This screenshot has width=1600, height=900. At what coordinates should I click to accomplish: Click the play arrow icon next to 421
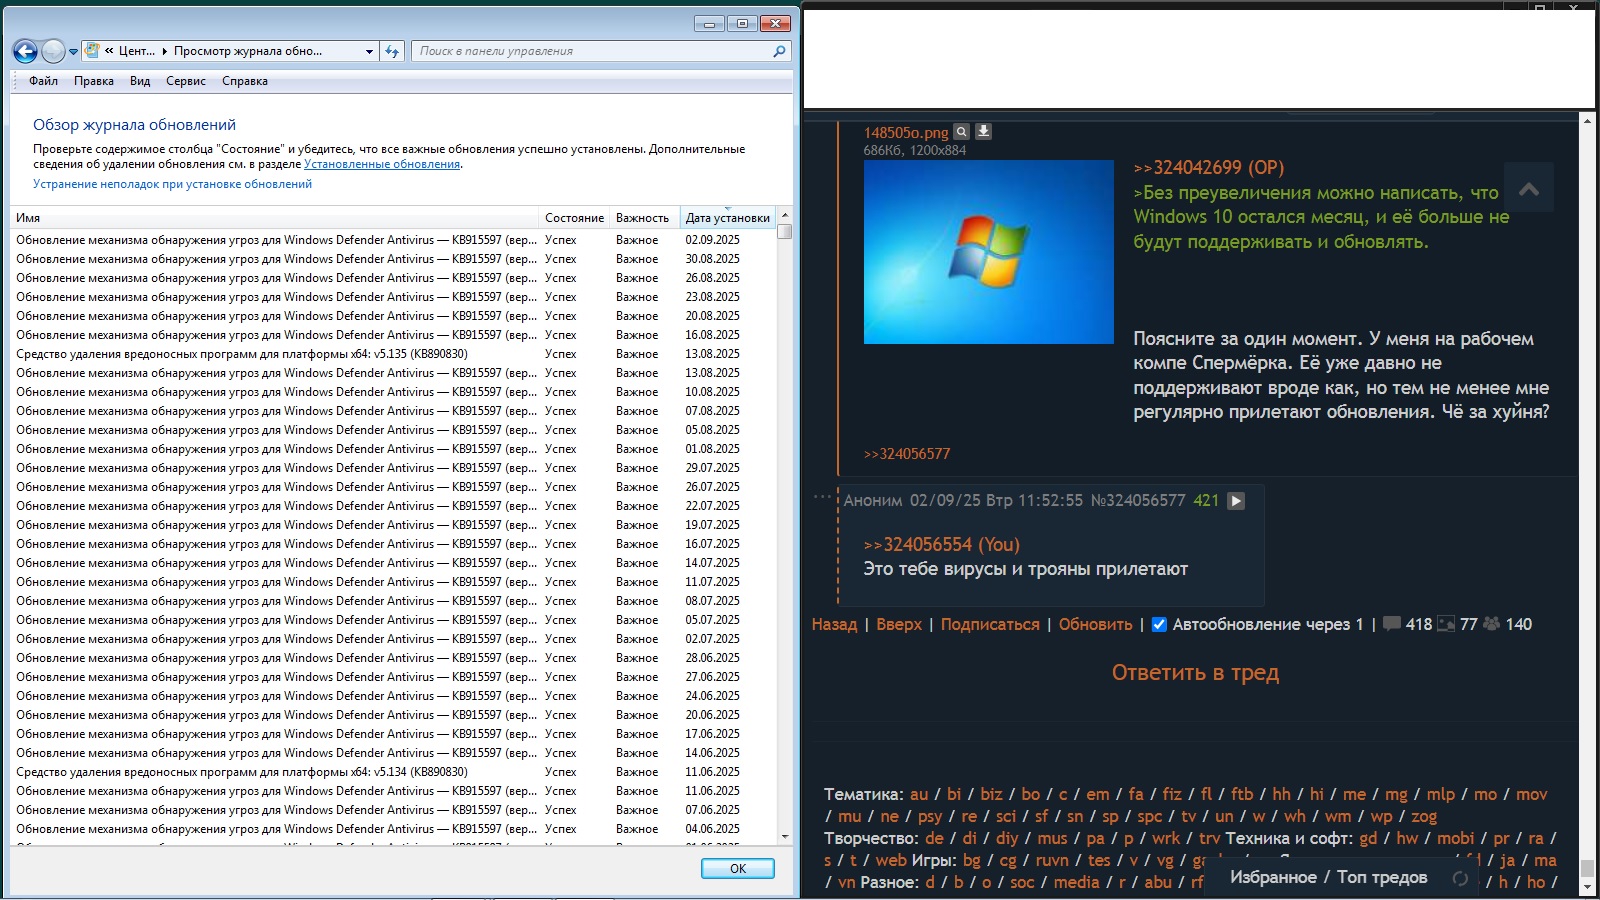click(1236, 501)
